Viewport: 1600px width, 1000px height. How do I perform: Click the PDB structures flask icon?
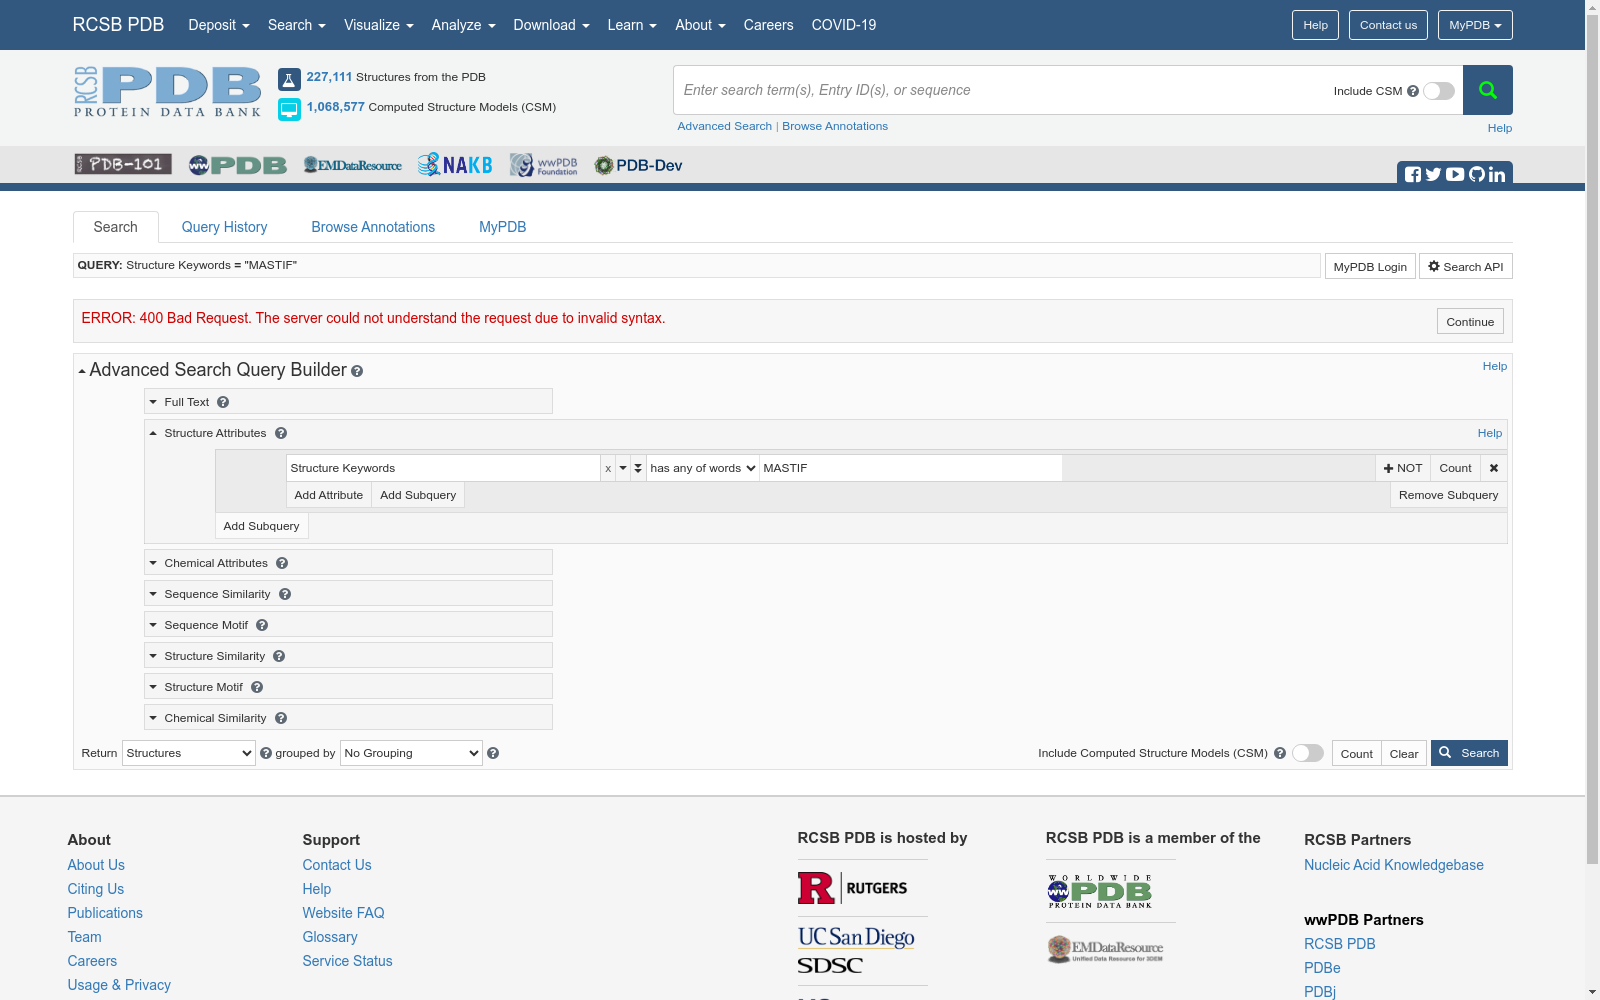(x=289, y=79)
